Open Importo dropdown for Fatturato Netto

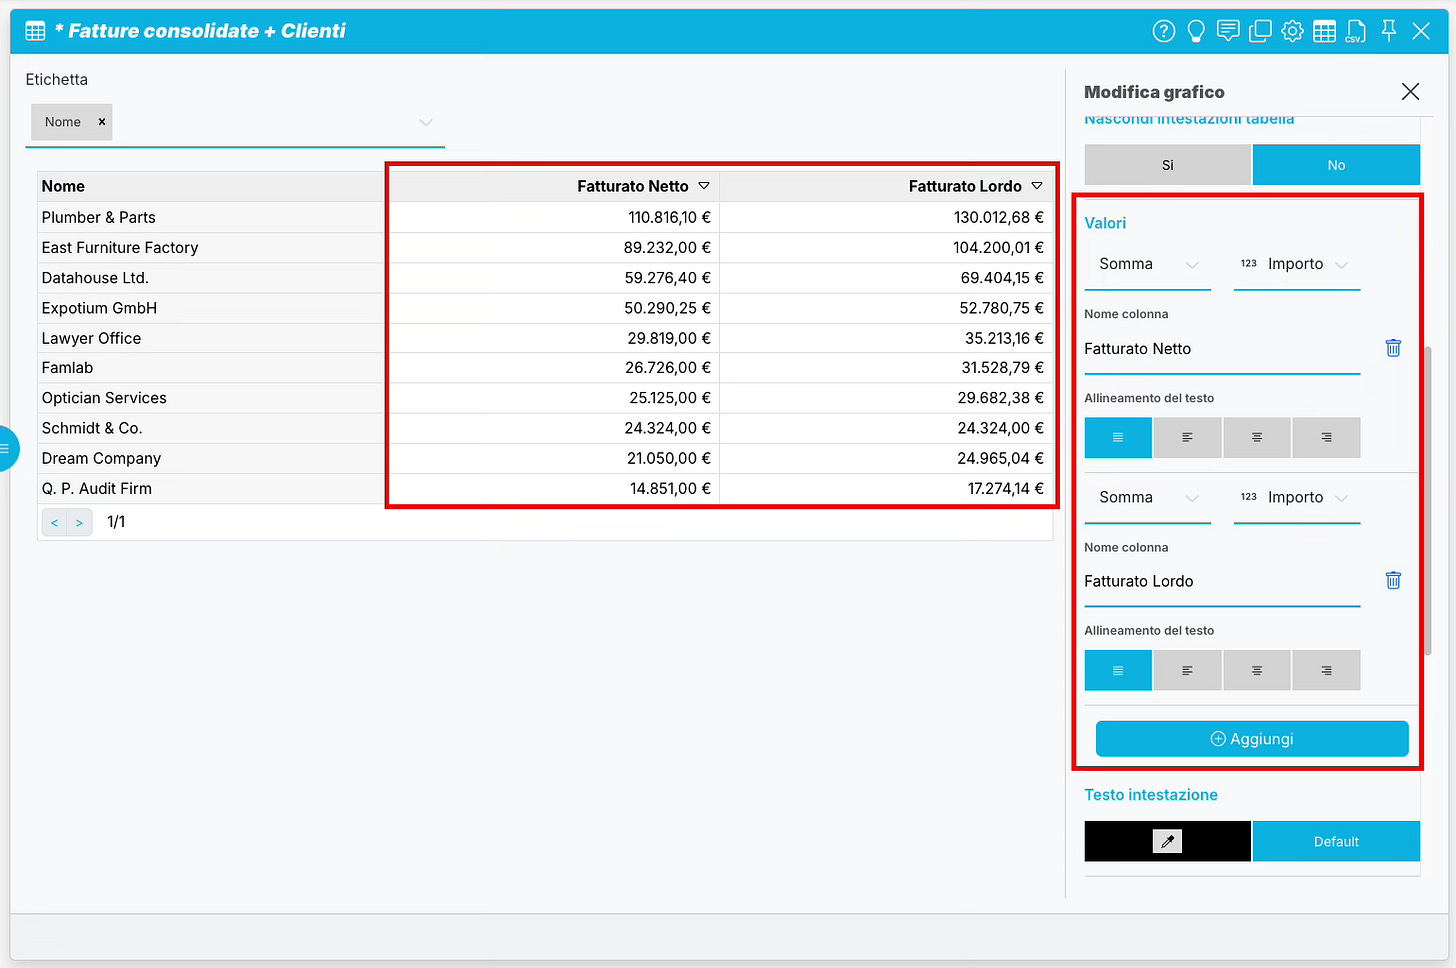click(x=1297, y=264)
